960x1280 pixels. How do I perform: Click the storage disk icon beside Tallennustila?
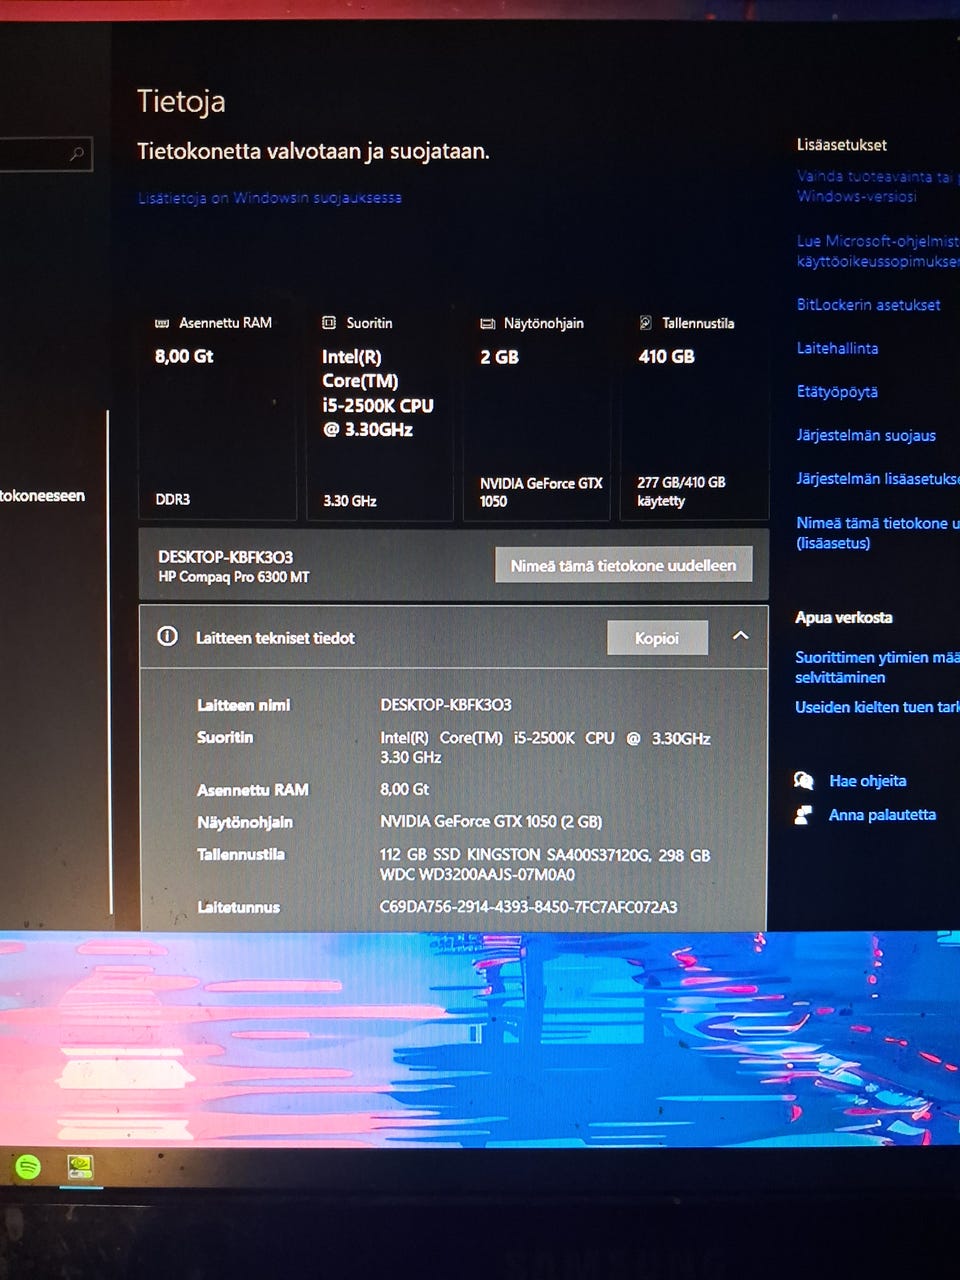(646, 323)
